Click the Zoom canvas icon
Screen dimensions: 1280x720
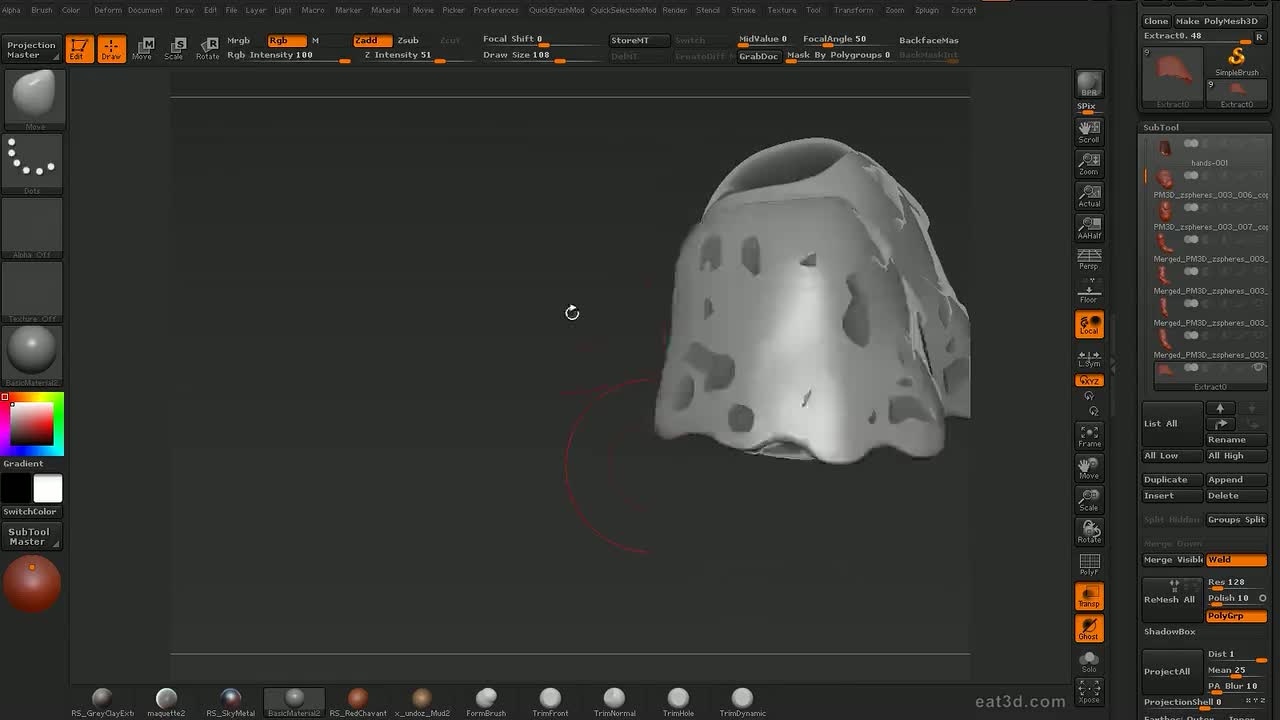pyautogui.click(x=1089, y=163)
